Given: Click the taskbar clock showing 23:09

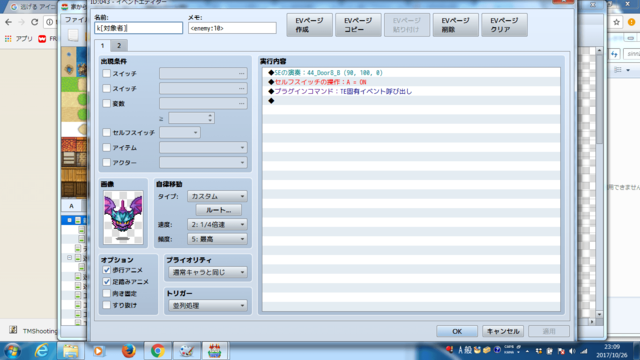Looking at the screenshot, I should click(612, 351).
